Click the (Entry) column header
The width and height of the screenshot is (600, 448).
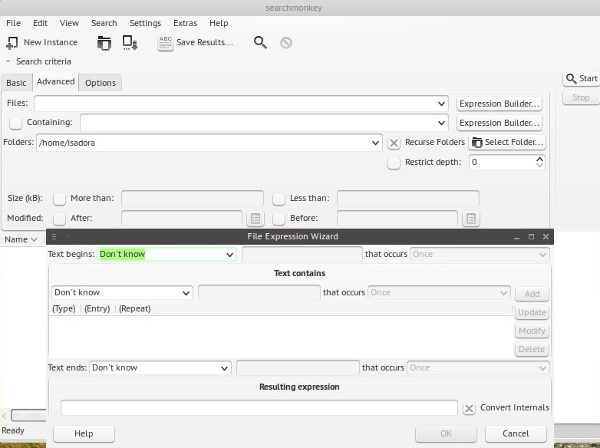tap(97, 309)
